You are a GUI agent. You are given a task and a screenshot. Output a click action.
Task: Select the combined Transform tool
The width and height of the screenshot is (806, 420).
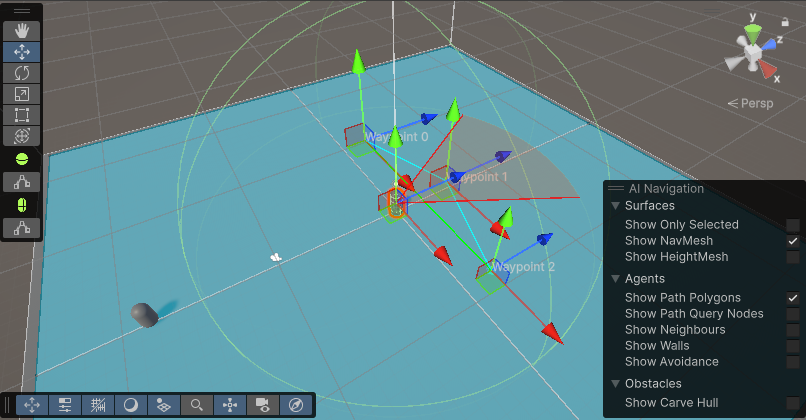[x=22, y=136]
